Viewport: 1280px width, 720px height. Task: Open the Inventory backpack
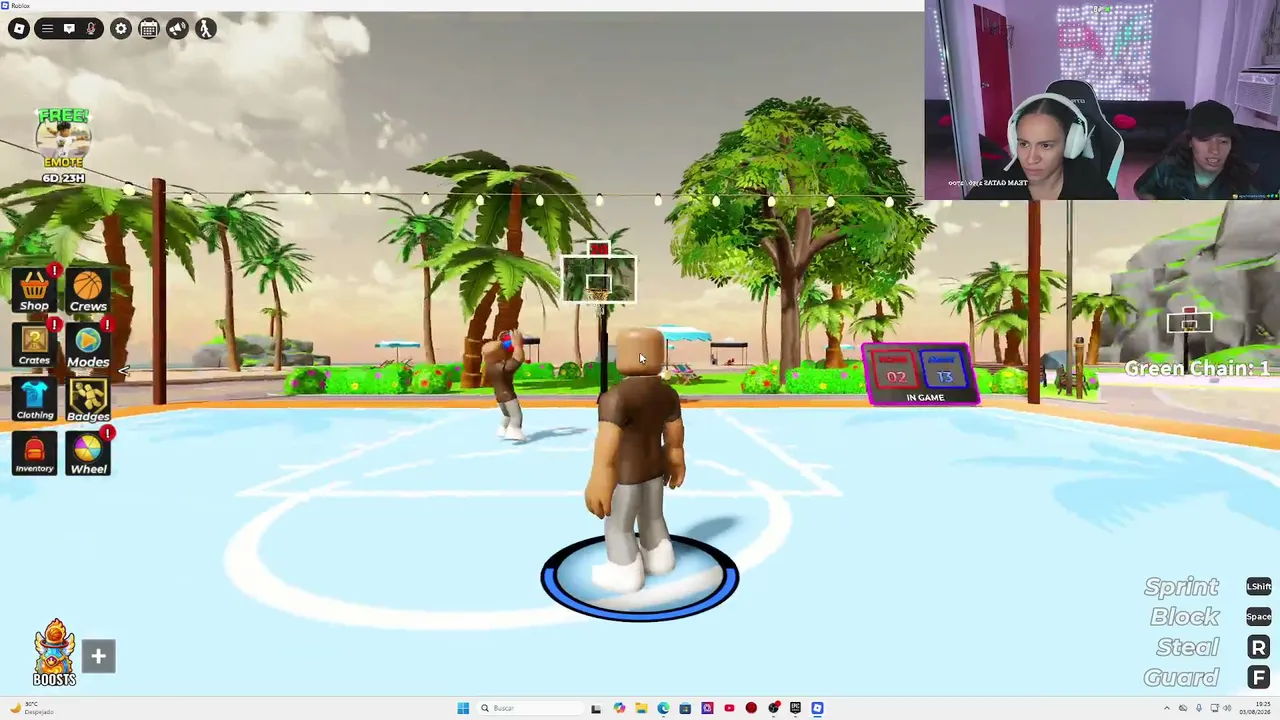(34, 453)
